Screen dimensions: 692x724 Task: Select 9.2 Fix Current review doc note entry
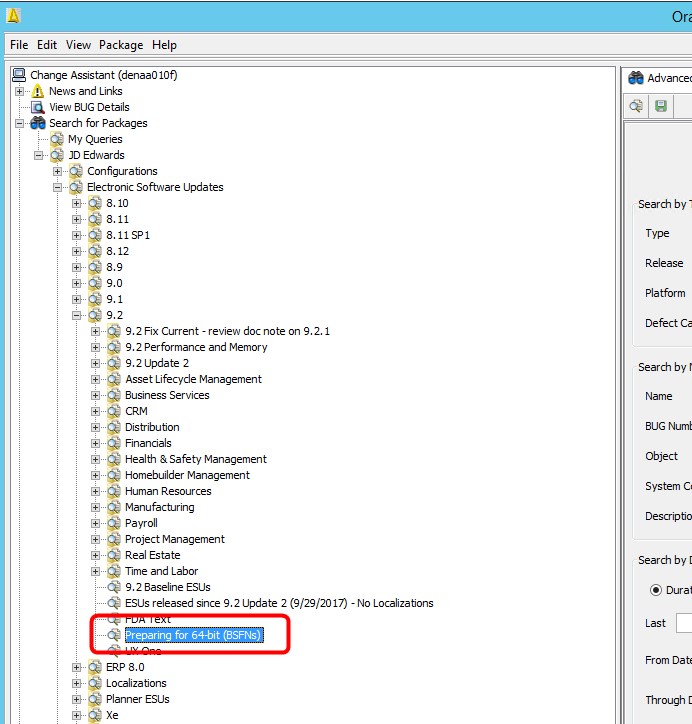(227, 331)
